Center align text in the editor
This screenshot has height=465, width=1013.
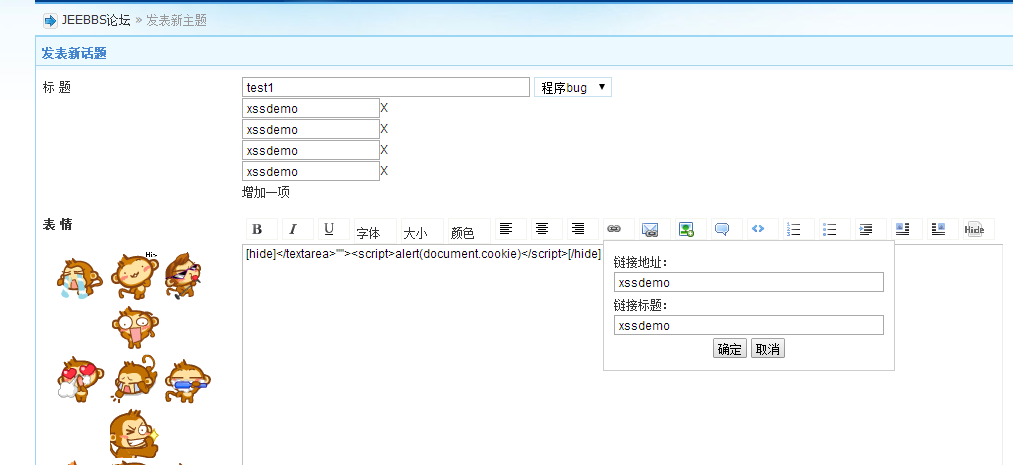click(x=542, y=229)
